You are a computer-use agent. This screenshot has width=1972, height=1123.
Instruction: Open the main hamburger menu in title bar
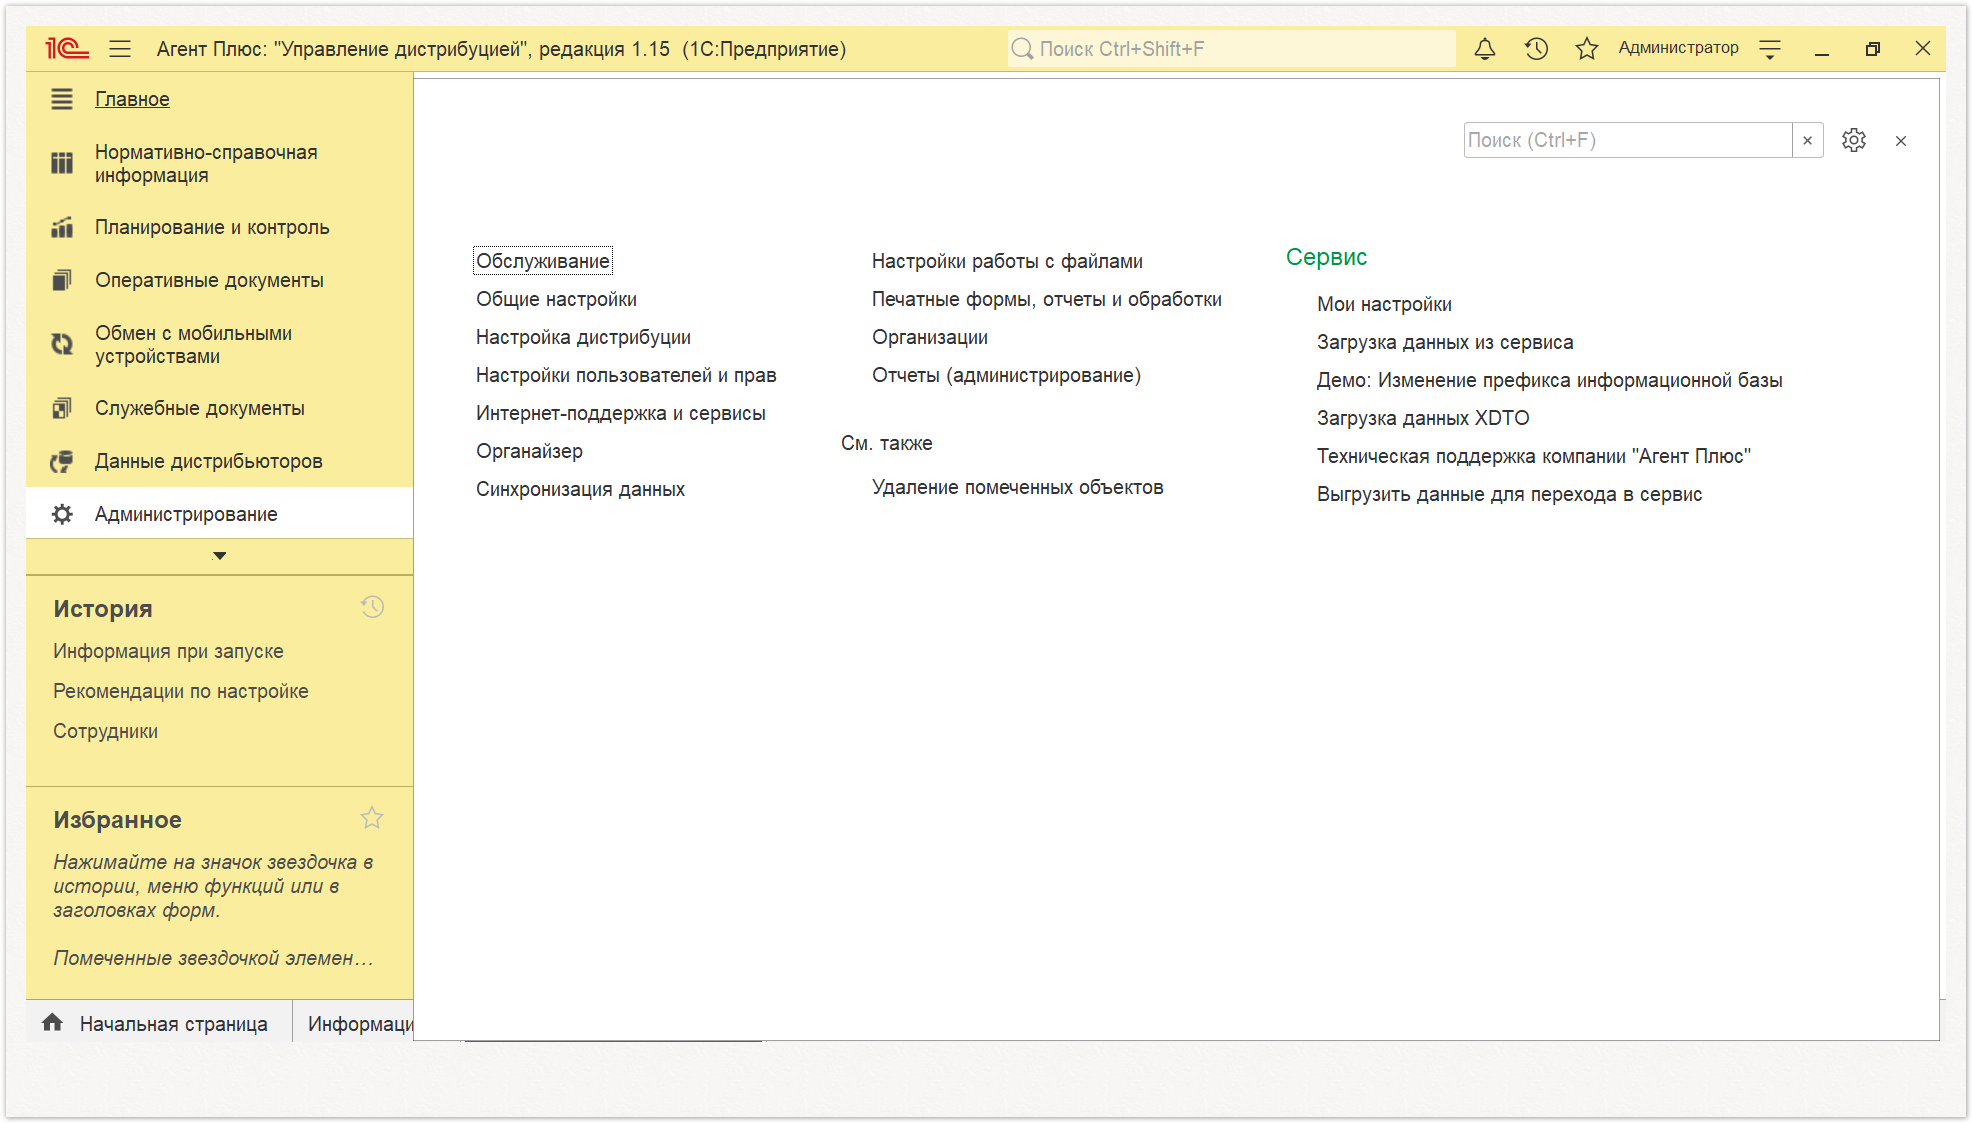[x=120, y=48]
